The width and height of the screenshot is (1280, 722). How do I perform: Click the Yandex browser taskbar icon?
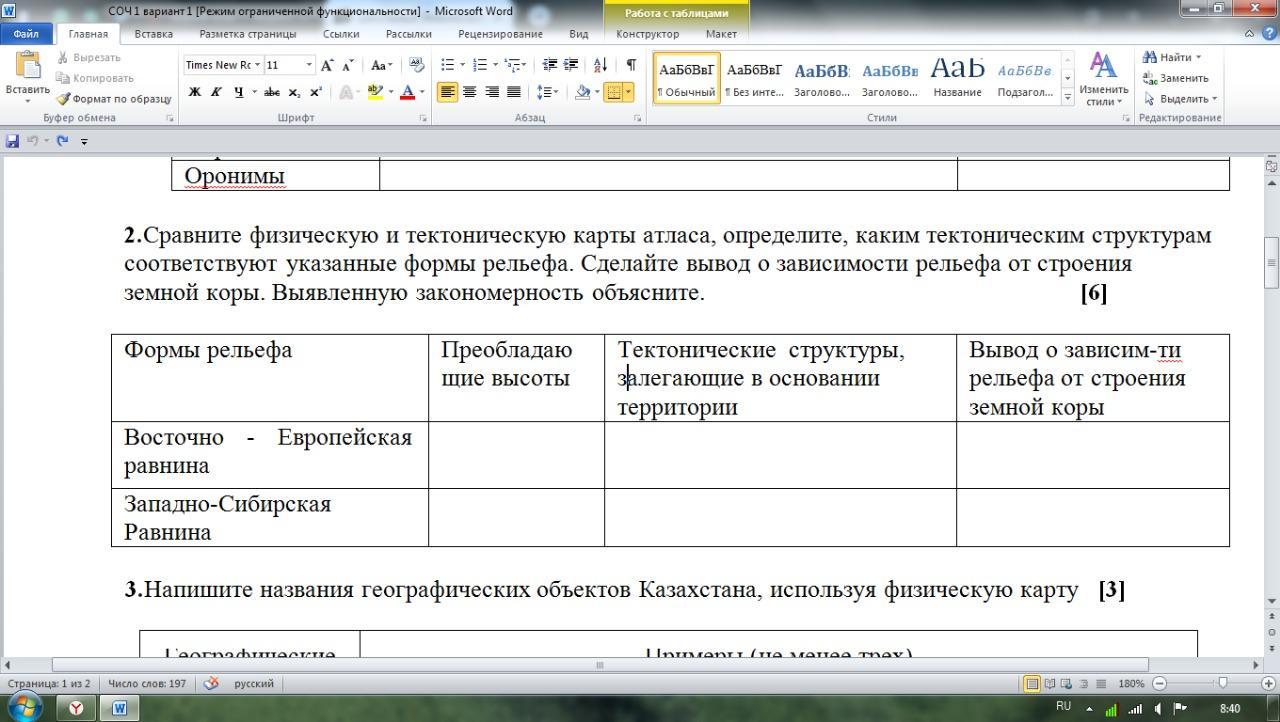click(x=77, y=708)
